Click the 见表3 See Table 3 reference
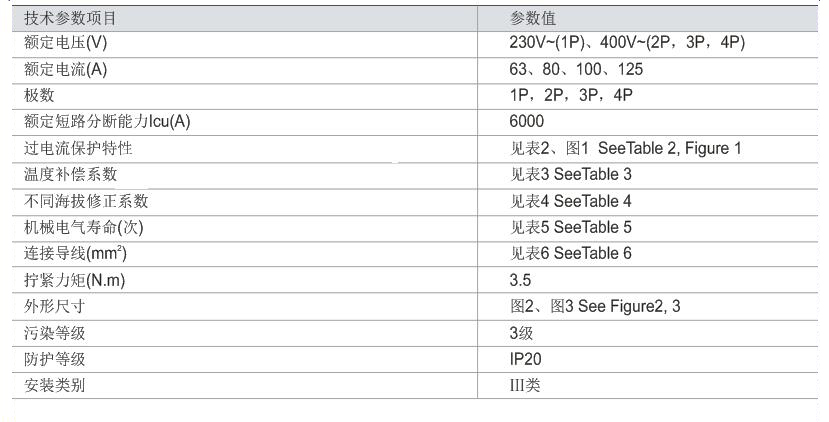 (571, 174)
